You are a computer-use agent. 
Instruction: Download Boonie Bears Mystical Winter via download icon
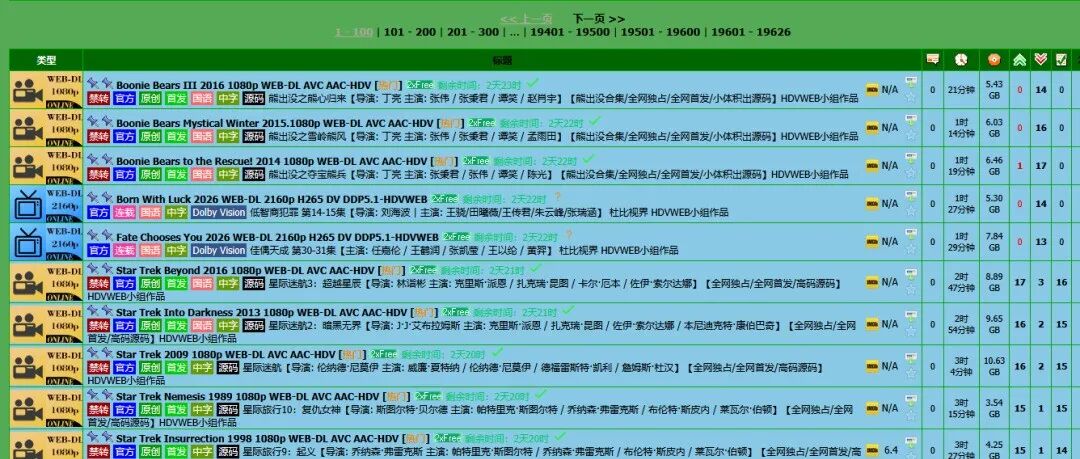[911, 120]
